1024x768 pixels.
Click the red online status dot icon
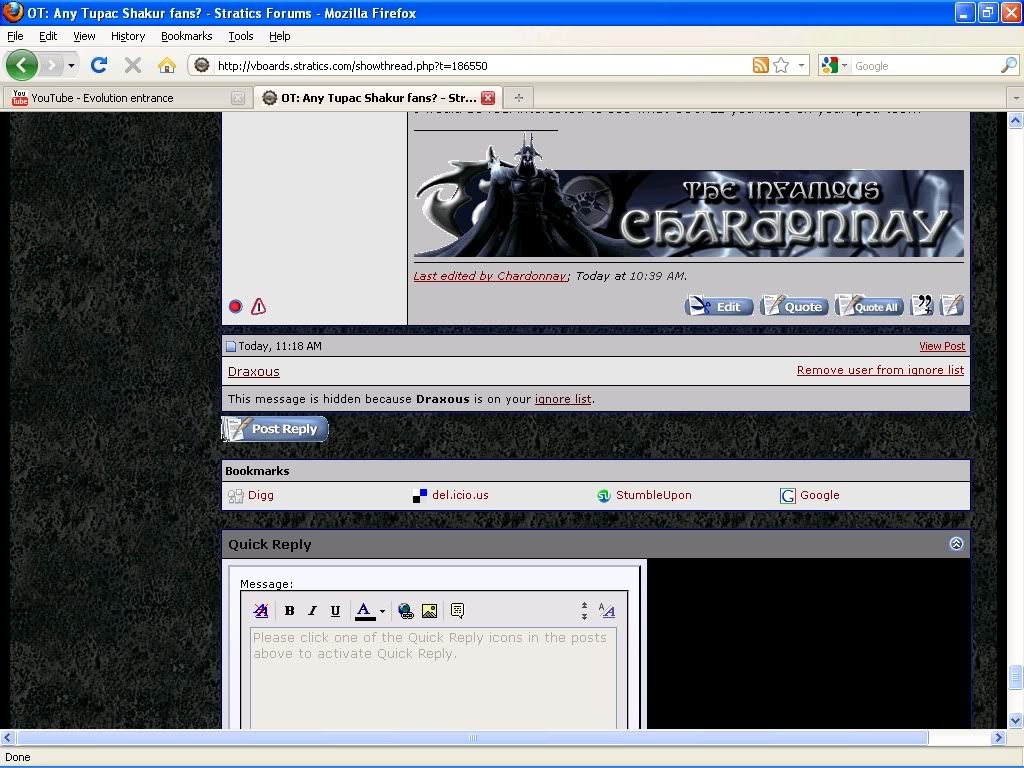pyautogui.click(x=236, y=306)
